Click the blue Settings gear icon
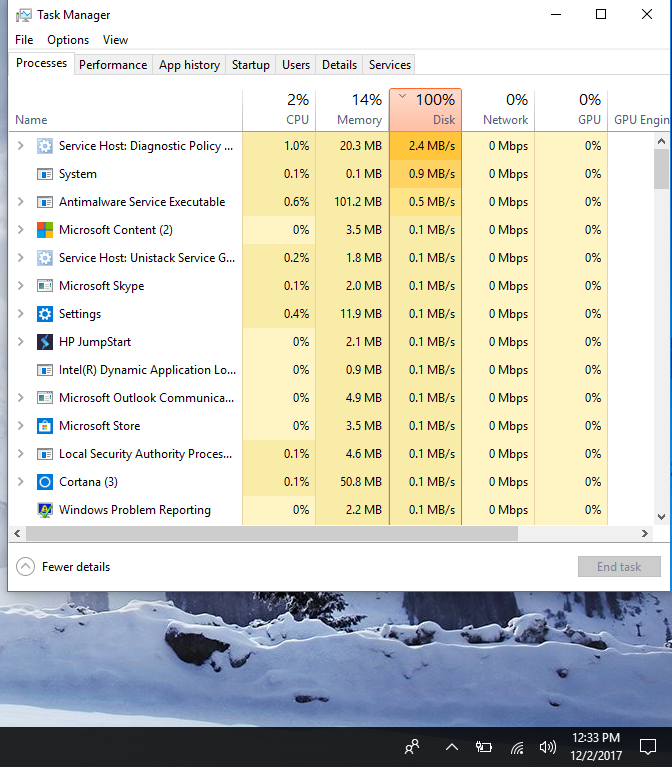 pos(45,314)
